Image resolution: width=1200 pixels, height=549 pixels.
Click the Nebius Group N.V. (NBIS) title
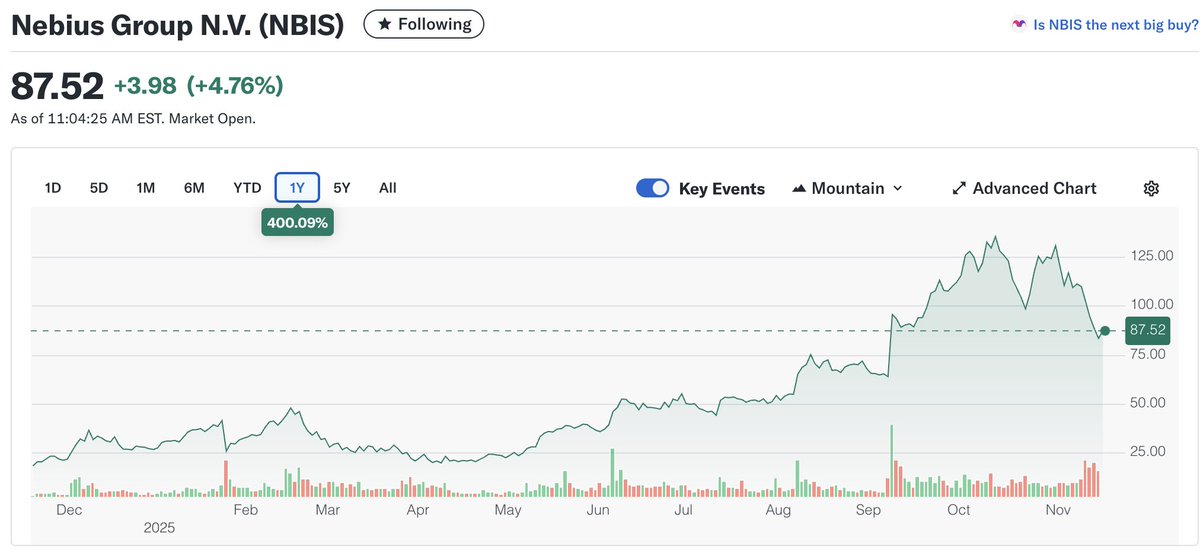tap(178, 25)
